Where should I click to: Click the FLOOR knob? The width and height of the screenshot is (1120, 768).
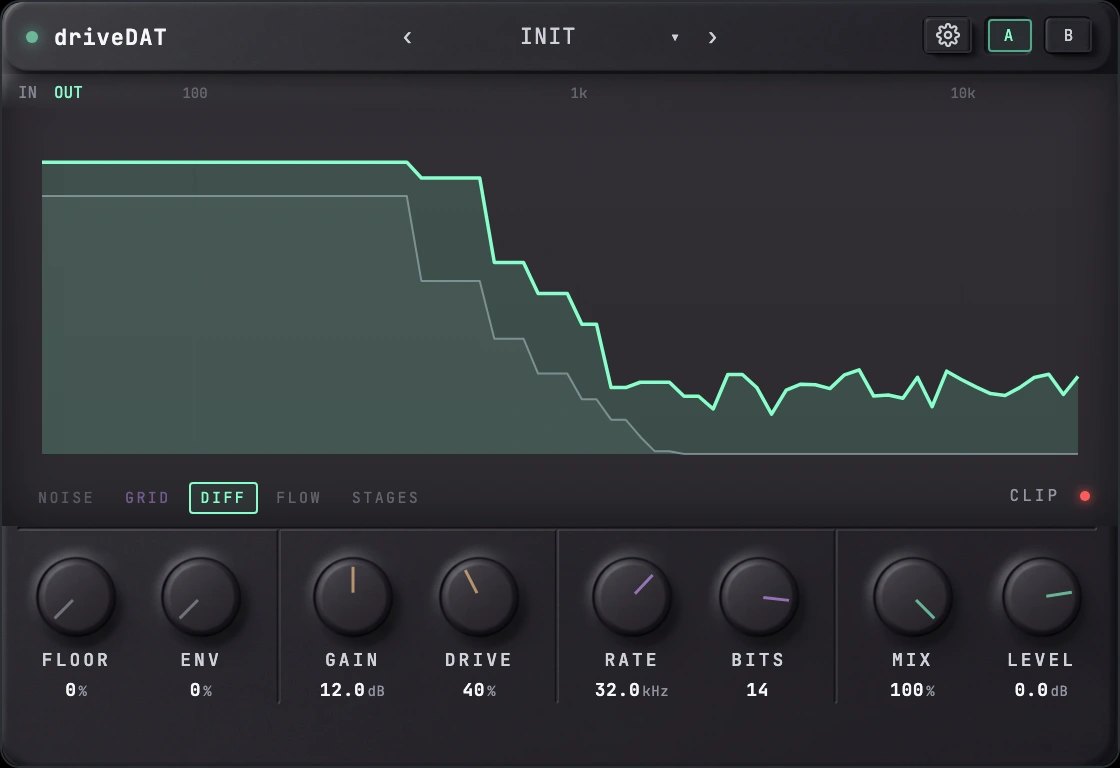(75, 597)
